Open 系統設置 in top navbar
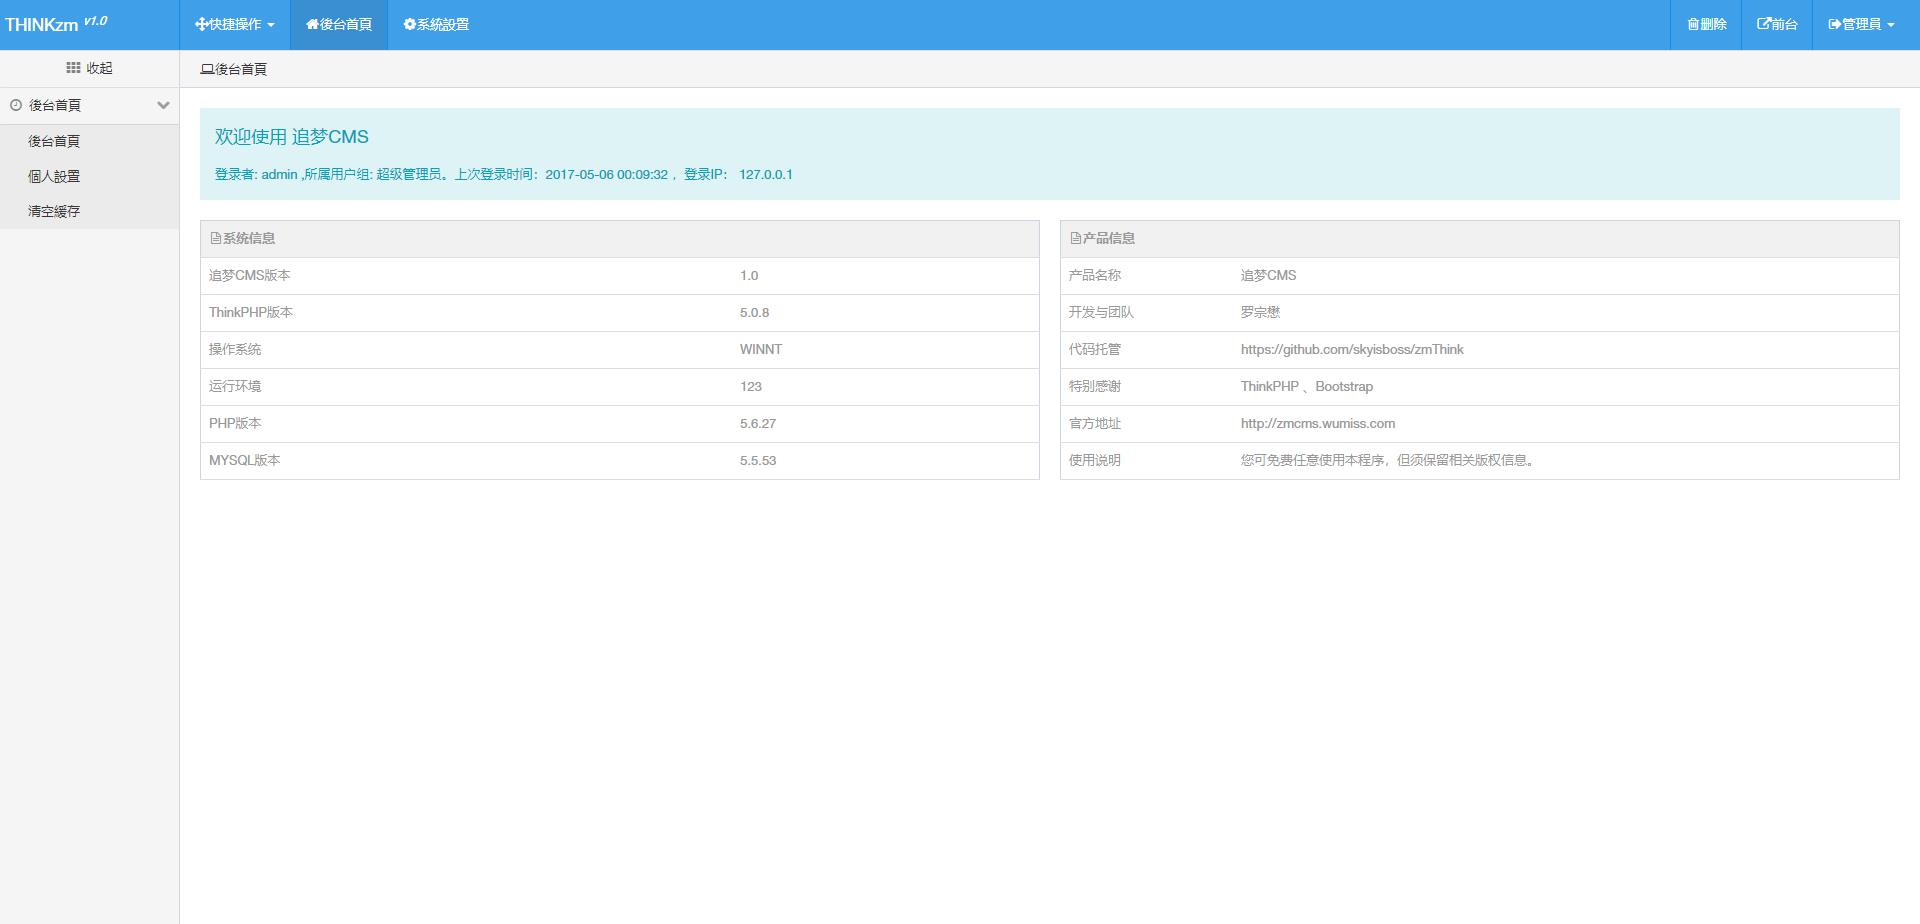The width and height of the screenshot is (1920, 924). click(436, 24)
